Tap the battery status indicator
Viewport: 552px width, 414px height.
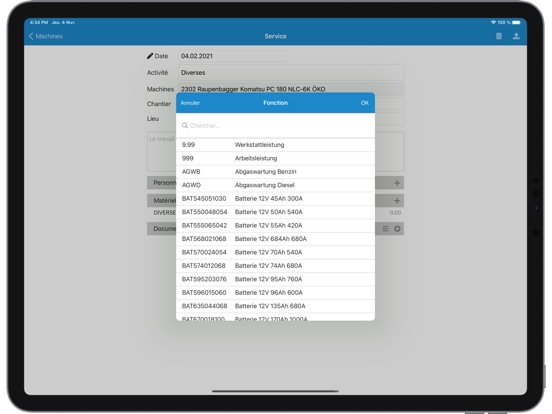pyautogui.click(x=516, y=22)
